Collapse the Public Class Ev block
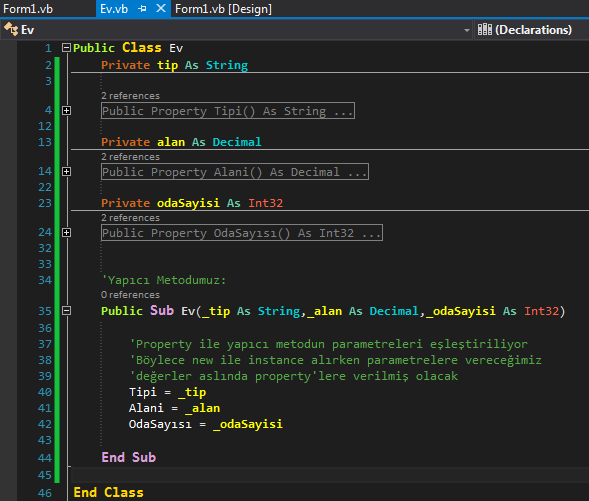 [66, 47]
